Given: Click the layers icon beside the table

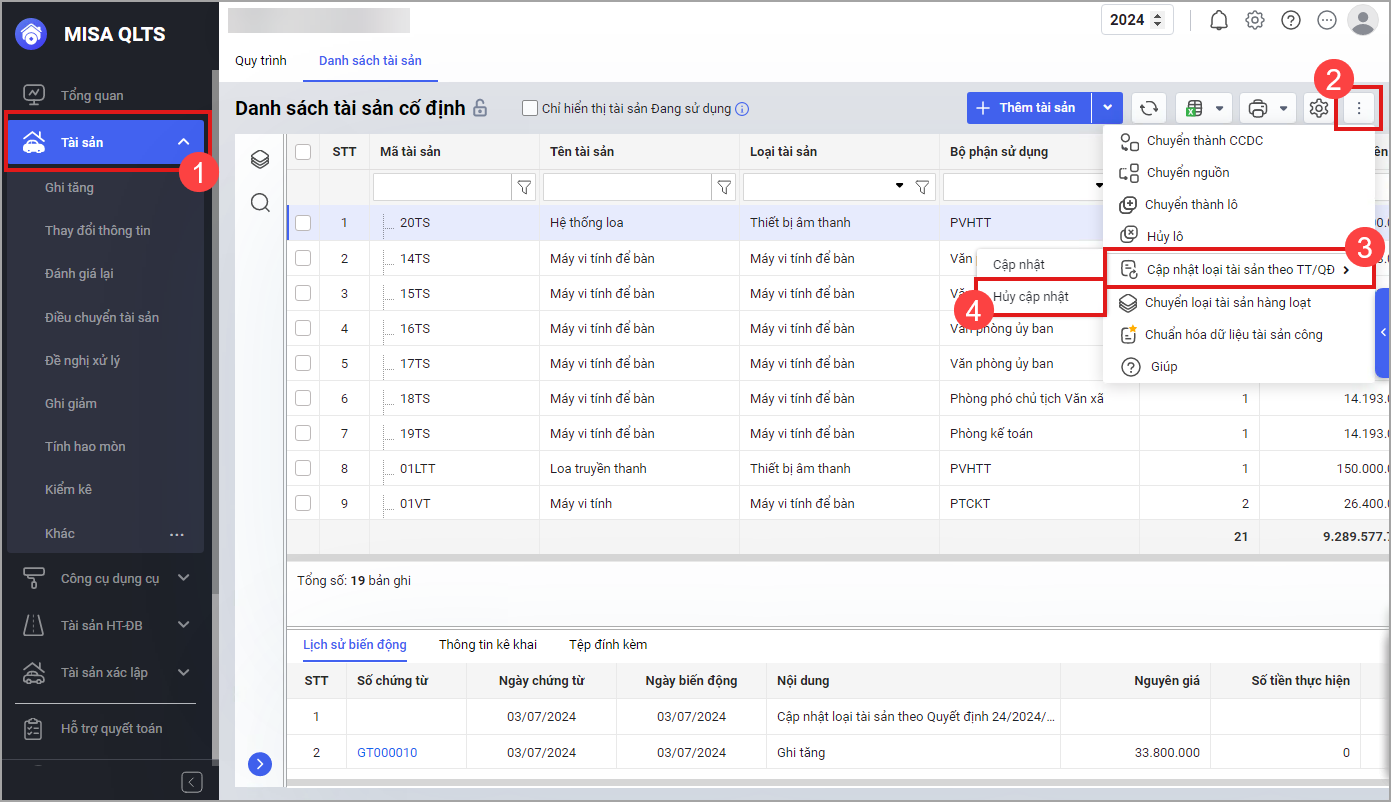Looking at the screenshot, I should [260, 159].
